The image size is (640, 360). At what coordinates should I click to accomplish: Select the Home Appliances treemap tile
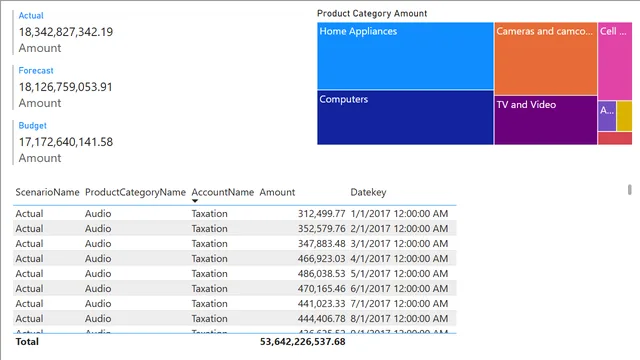[x=405, y=56]
